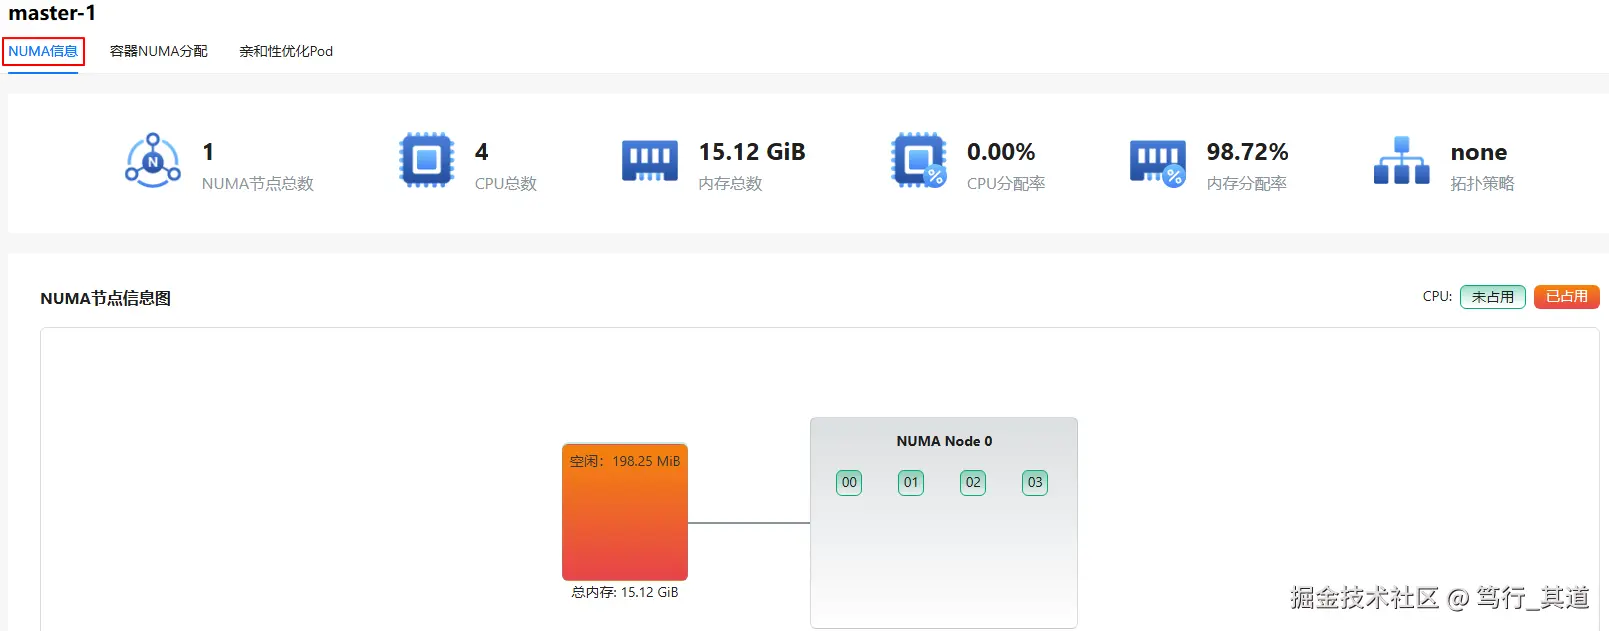Click the 98.72% memory allocation value

pyautogui.click(x=1247, y=152)
